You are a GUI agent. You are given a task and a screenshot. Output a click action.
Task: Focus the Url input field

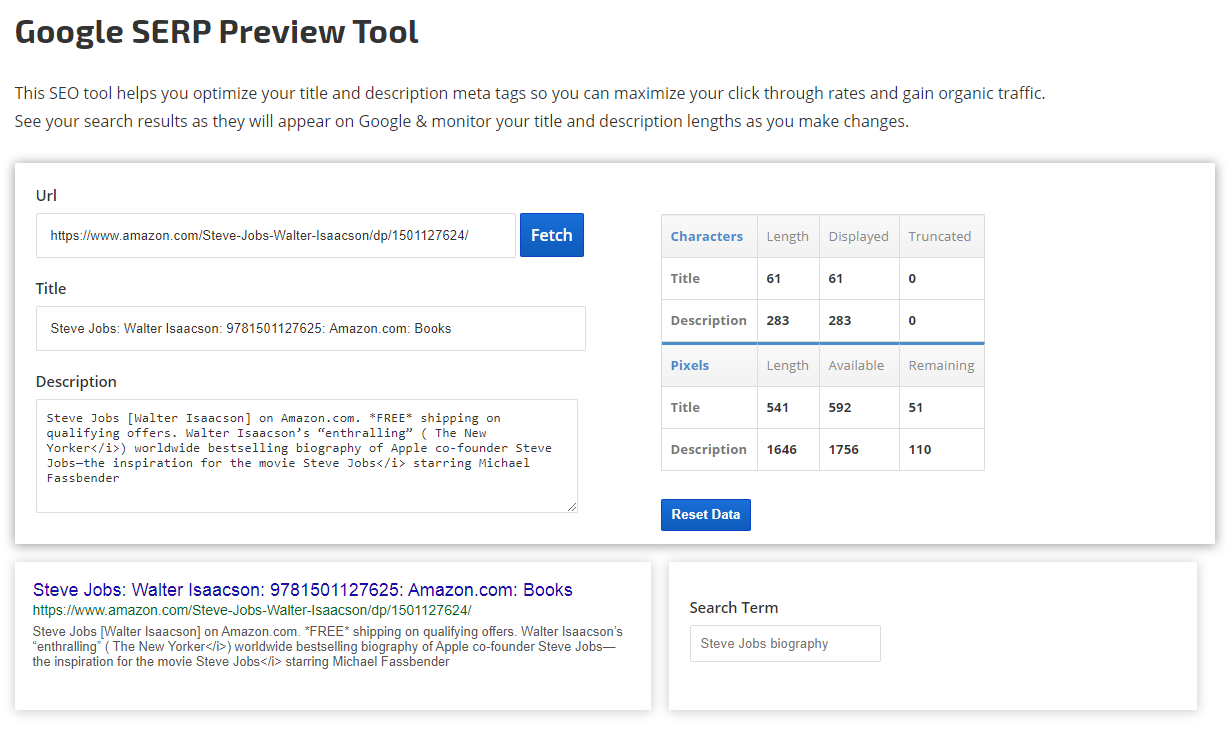click(276, 236)
